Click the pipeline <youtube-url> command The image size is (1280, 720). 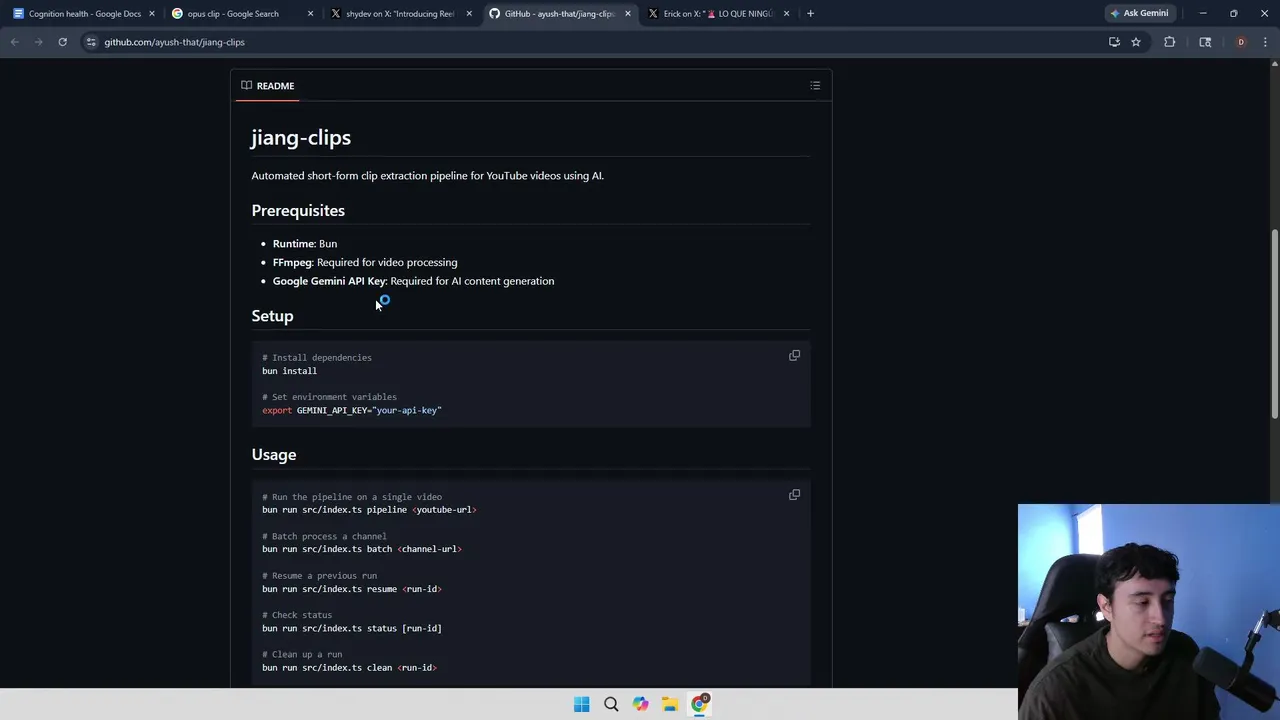[369, 510]
